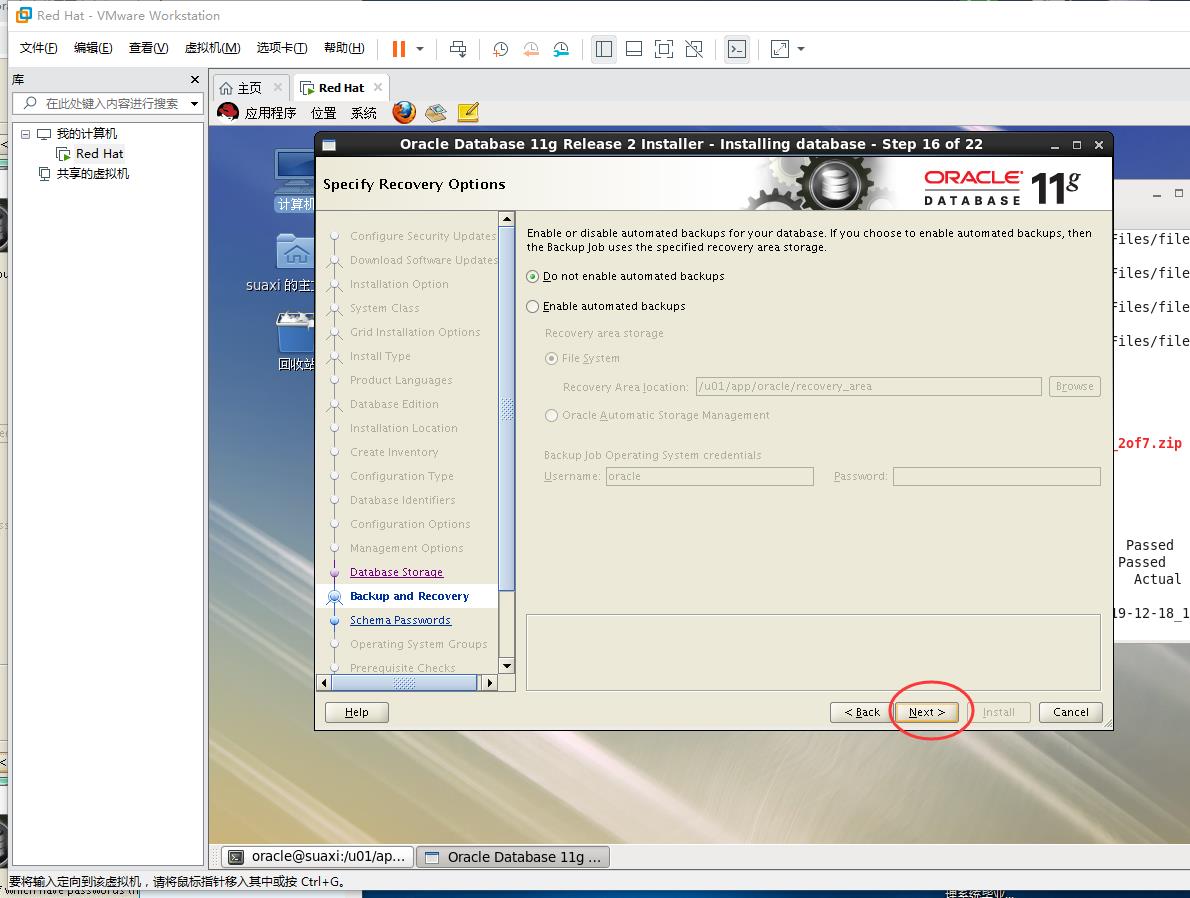The height and width of the screenshot is (898, 1190).
Task: Open the 编辑(E) menu
Action: pos(93,48)
